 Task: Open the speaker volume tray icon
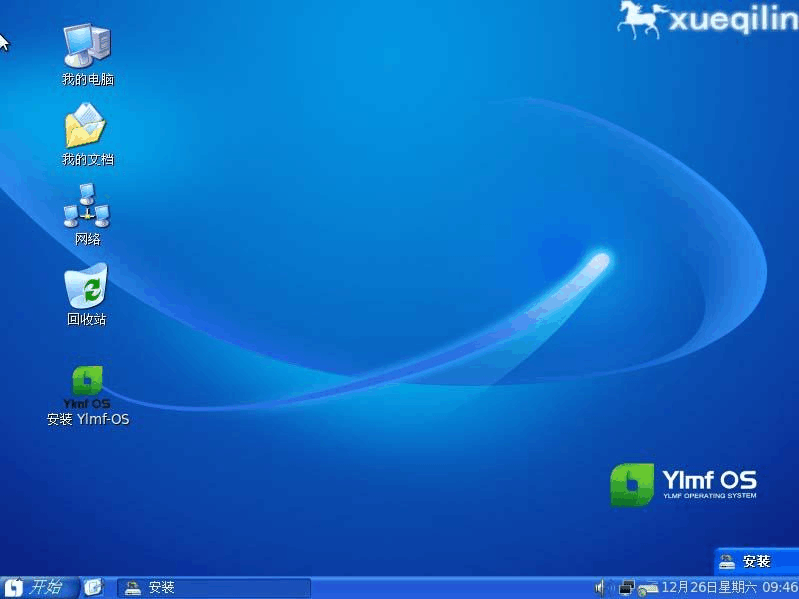[601, 588]
